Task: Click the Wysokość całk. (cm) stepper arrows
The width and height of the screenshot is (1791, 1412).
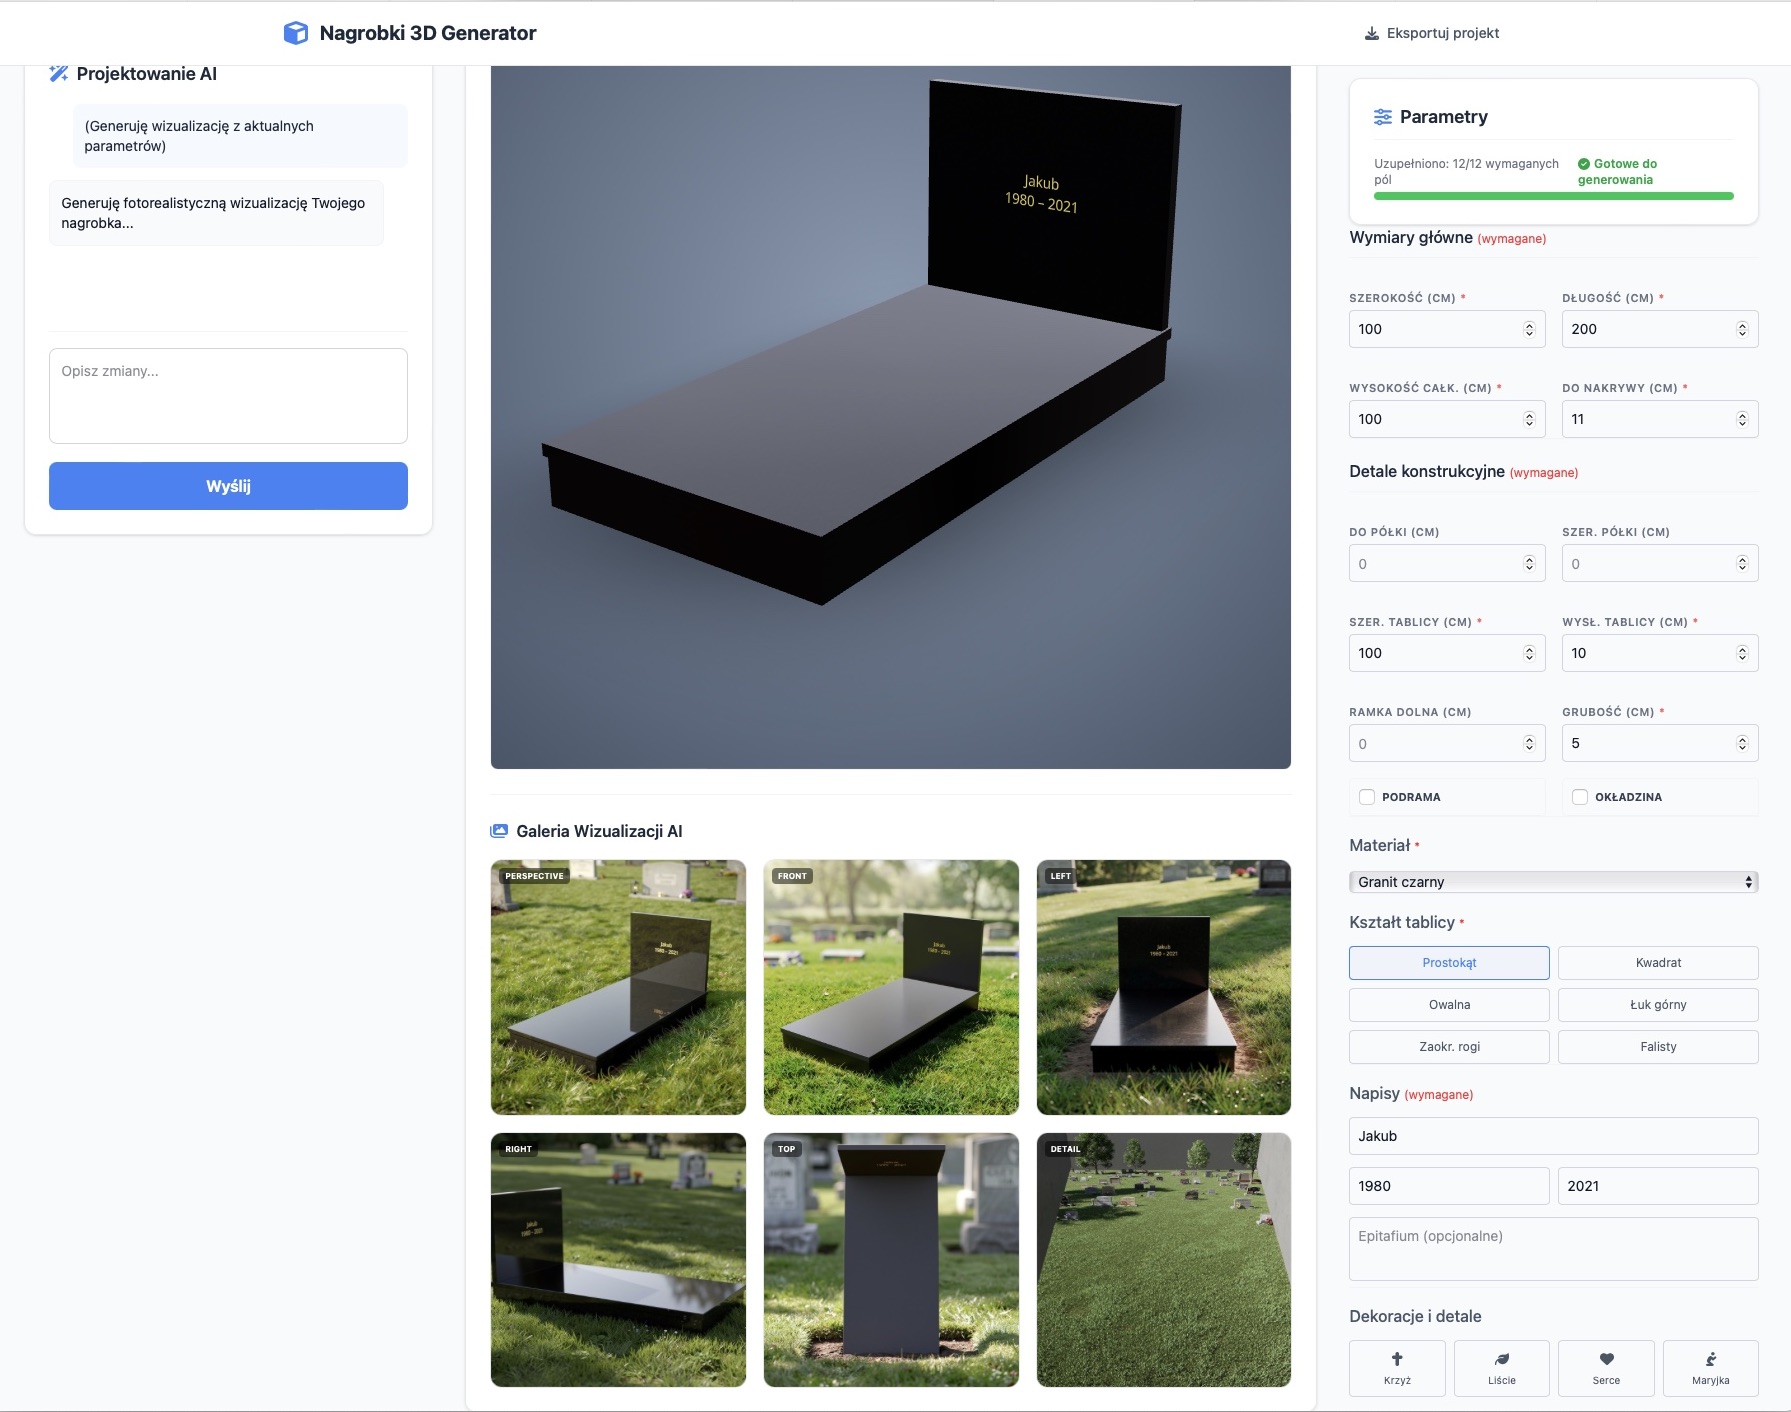Action: tap(1529, 419)
